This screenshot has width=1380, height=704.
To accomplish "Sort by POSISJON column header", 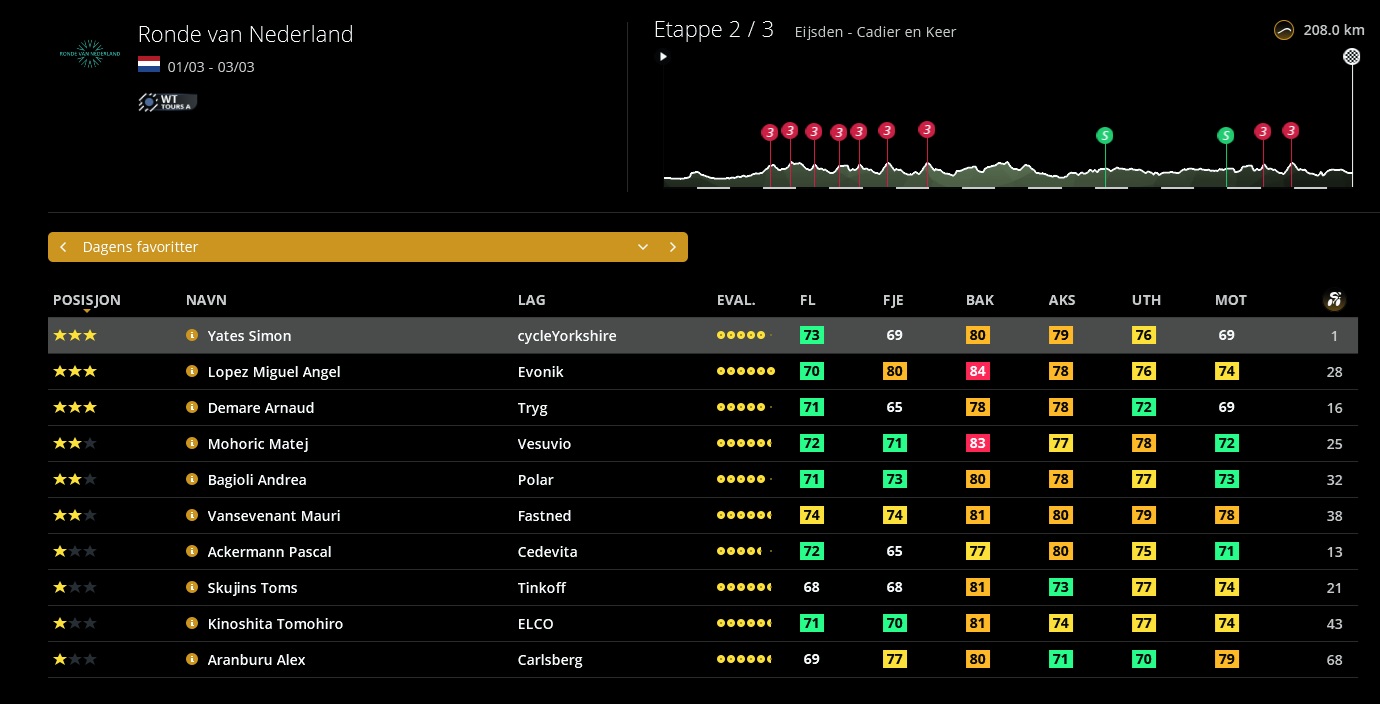I will [87, 300].
